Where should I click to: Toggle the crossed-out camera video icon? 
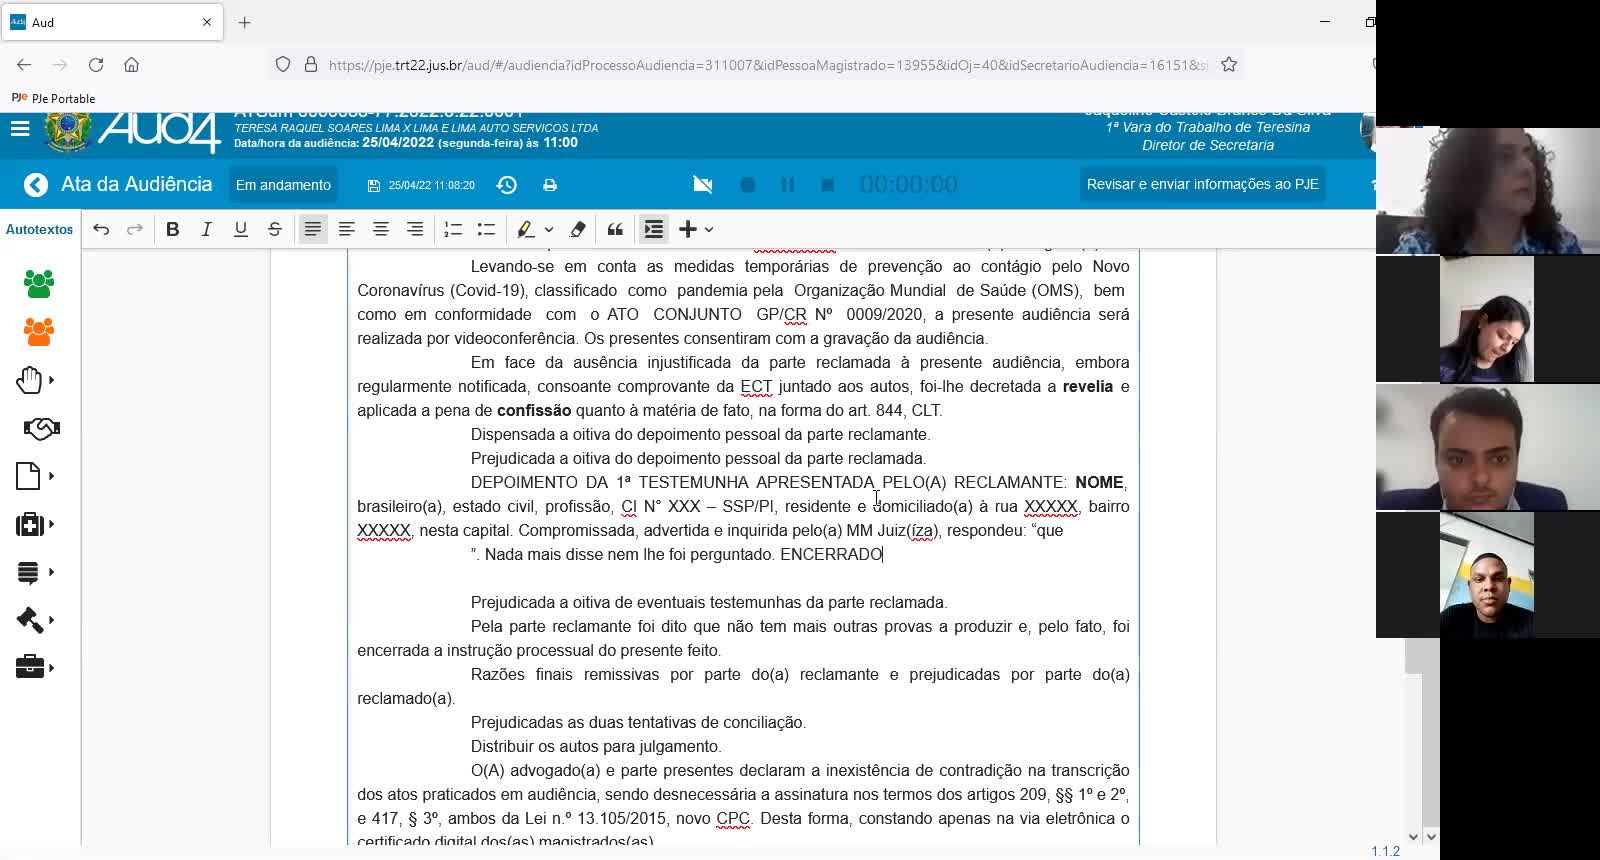[x=703, y=185]
